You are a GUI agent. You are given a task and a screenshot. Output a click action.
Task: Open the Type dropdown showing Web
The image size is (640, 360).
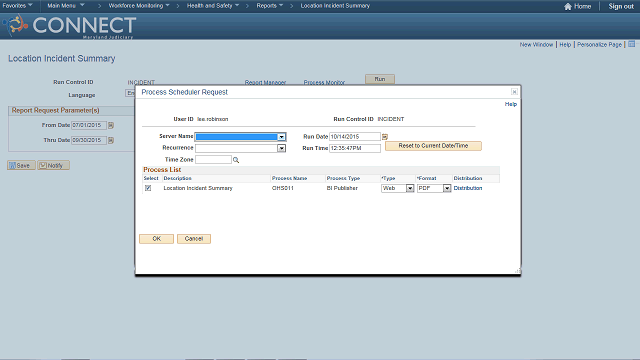pyautogui.click(x=410, y=188)
